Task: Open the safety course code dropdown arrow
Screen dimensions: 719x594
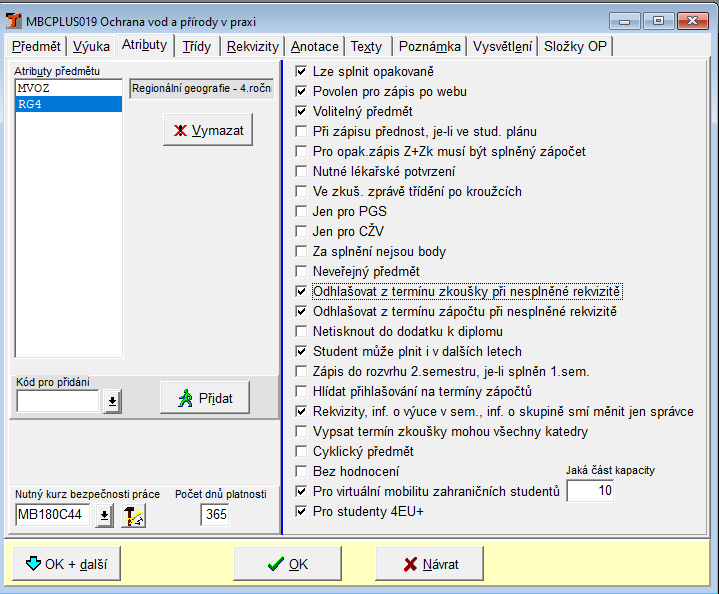Action: pyautogui.click(x=105, y=515)
